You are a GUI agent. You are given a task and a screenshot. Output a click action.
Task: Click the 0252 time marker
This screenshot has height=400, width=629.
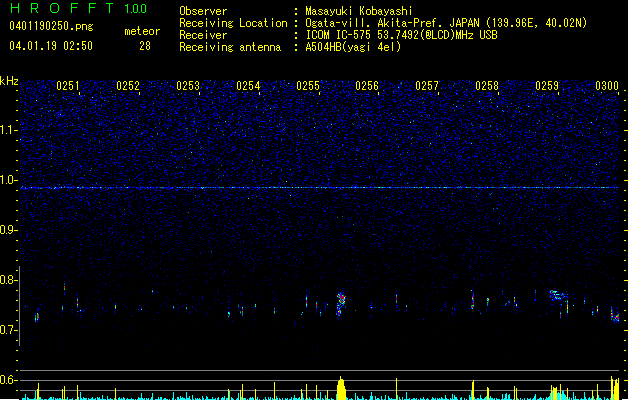[128, 86]
